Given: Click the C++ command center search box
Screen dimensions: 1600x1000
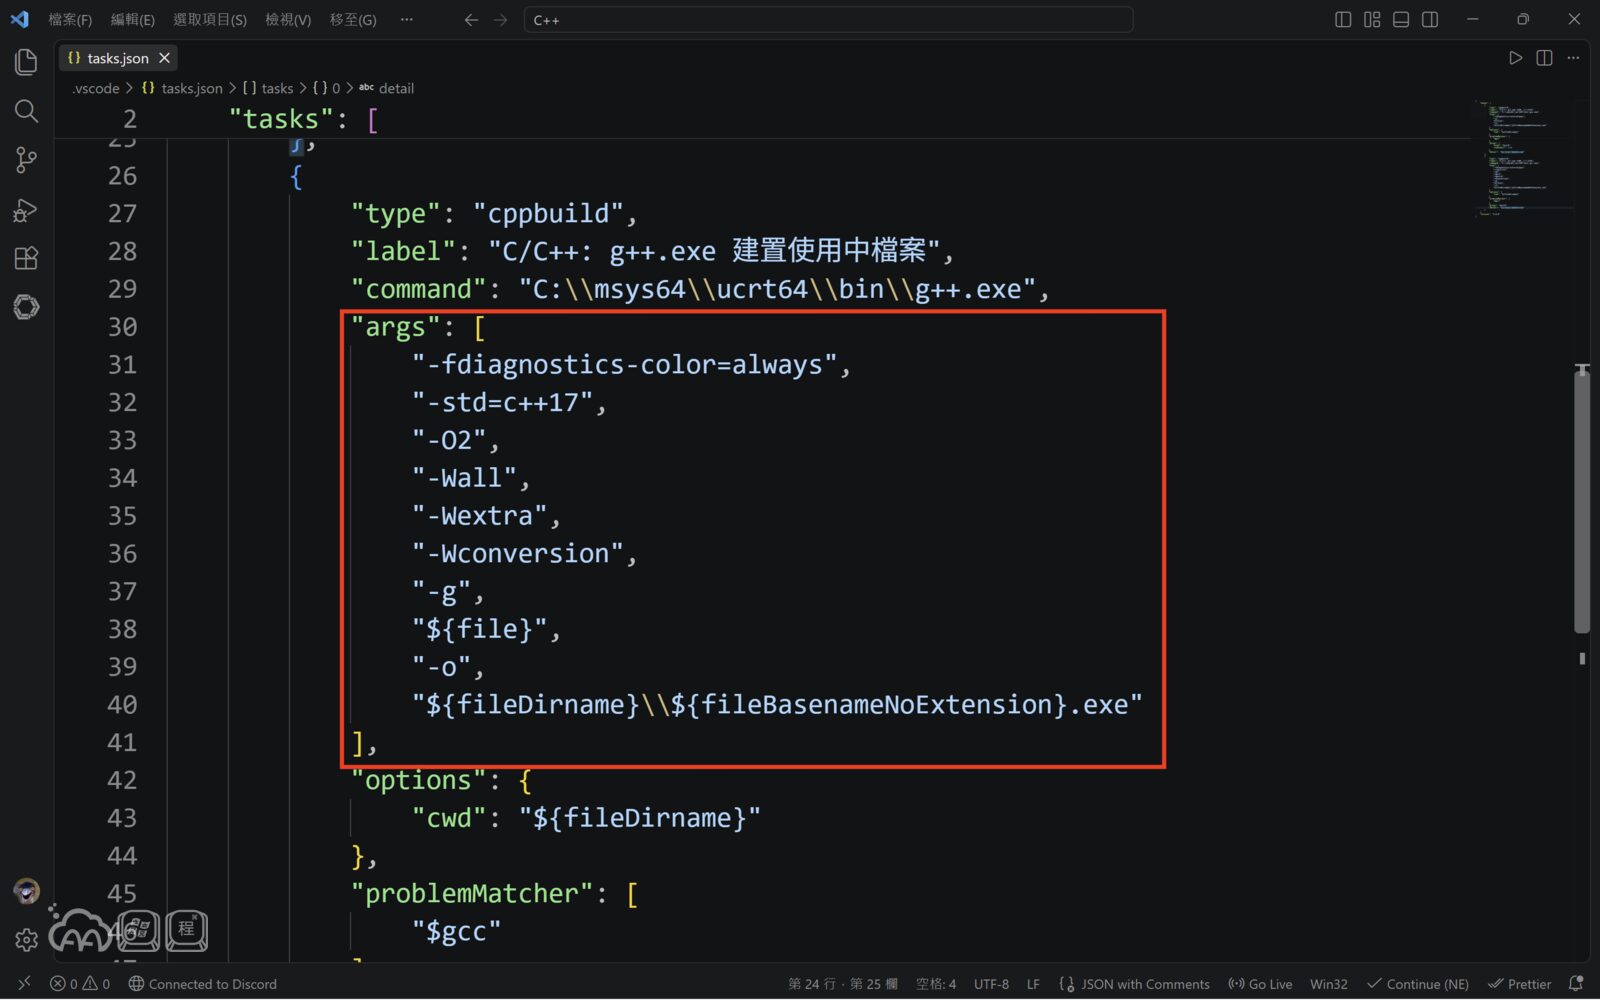Looking at the screenshot, I should (x=828, y=20).
